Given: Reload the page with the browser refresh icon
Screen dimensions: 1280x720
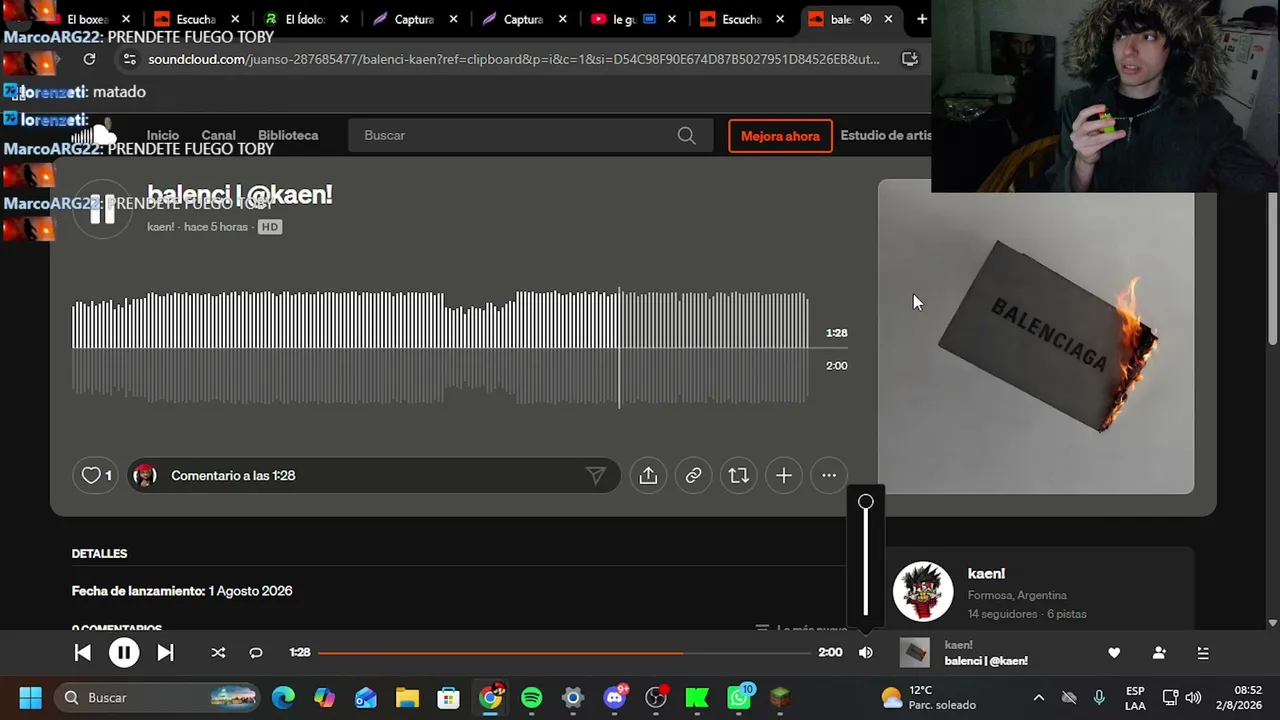Looking at the screenshot, I should 89,59.
